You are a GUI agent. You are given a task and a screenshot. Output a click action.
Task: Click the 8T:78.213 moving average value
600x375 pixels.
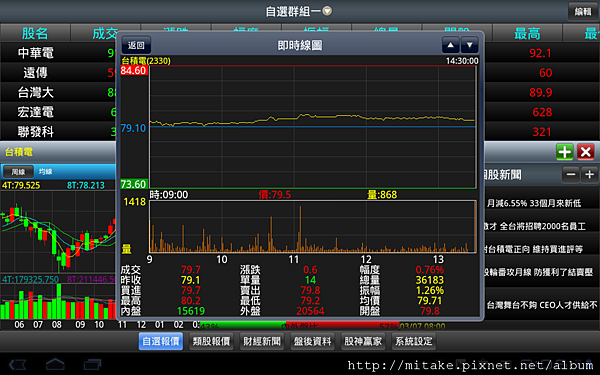click(86, 185)
